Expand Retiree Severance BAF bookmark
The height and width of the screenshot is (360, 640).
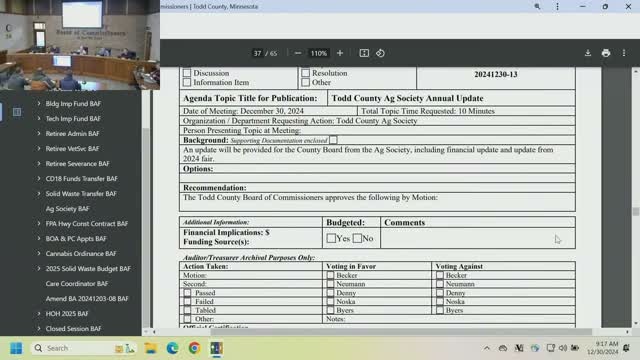coord(39,164)
